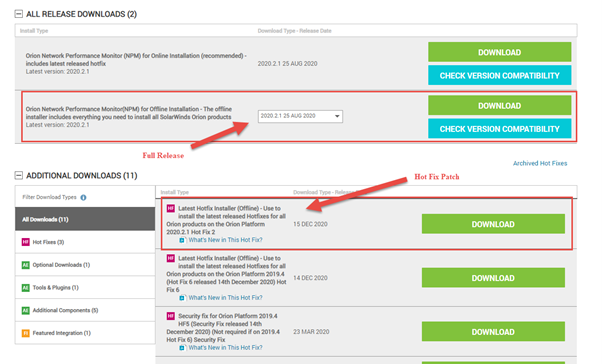
Task: Open What's New link for 2020.2.1 Hot Fix 2
Action: [x=225, y=240]
